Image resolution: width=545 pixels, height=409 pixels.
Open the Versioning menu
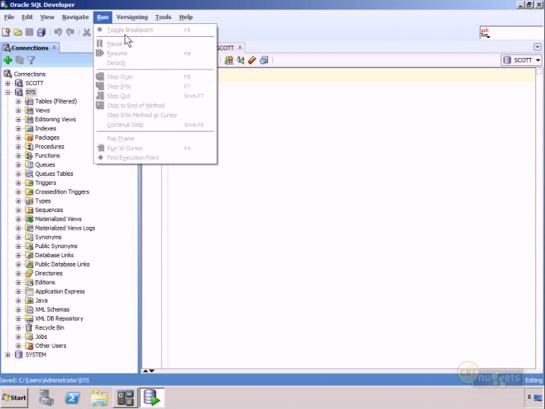[x=132, y=17]
